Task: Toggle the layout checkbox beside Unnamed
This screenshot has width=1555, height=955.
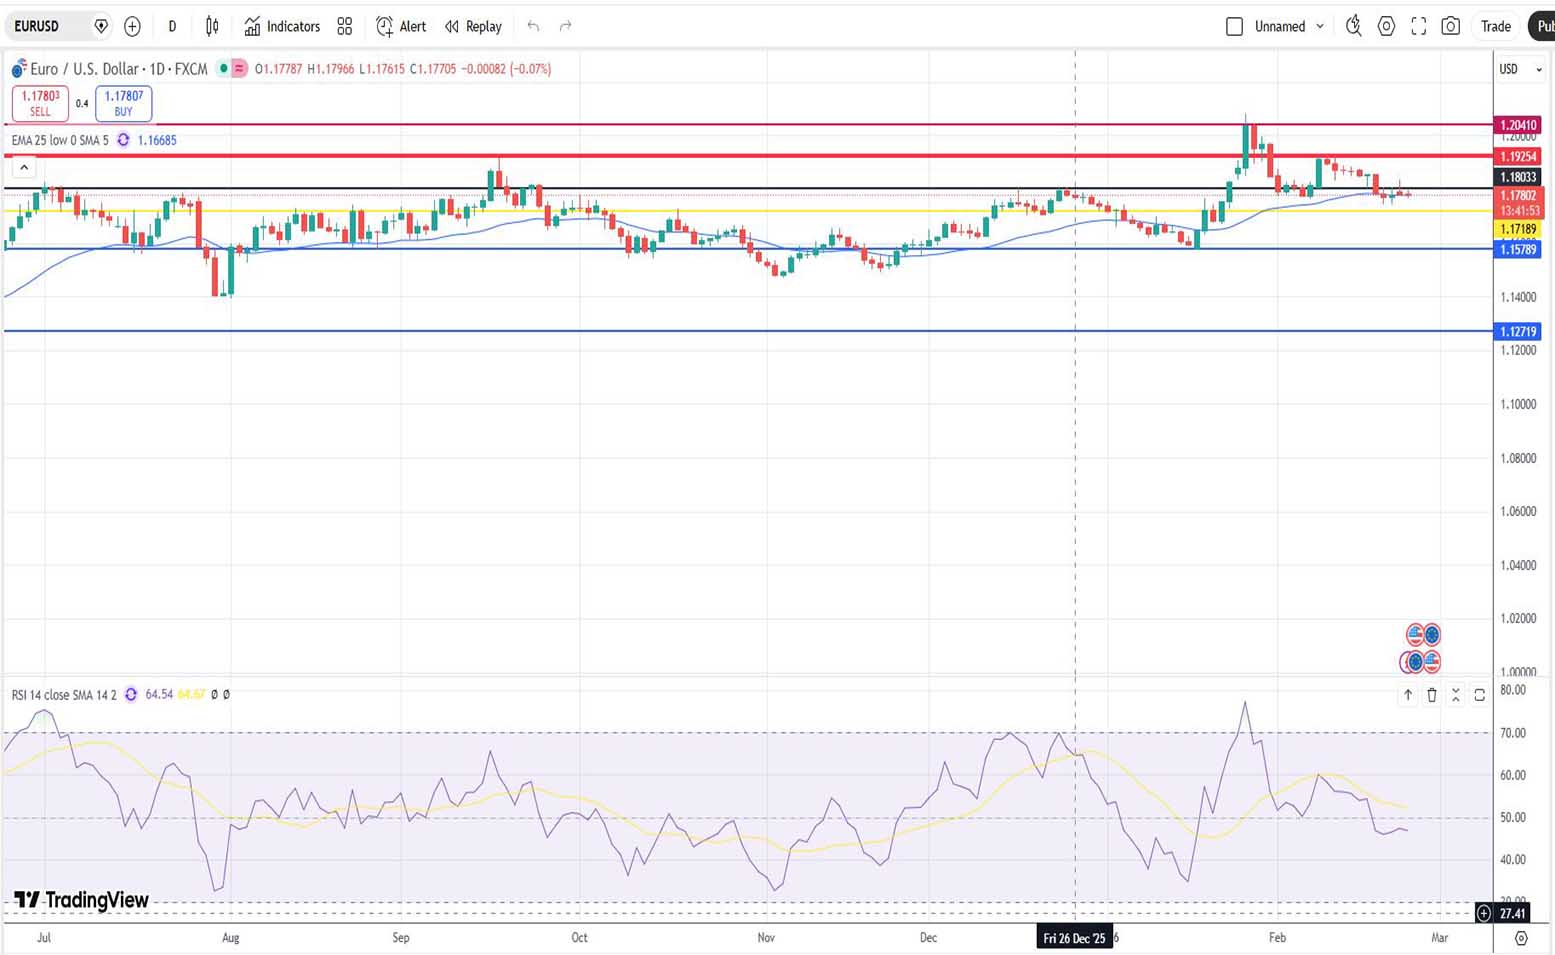Action: tap(1234, 27)
